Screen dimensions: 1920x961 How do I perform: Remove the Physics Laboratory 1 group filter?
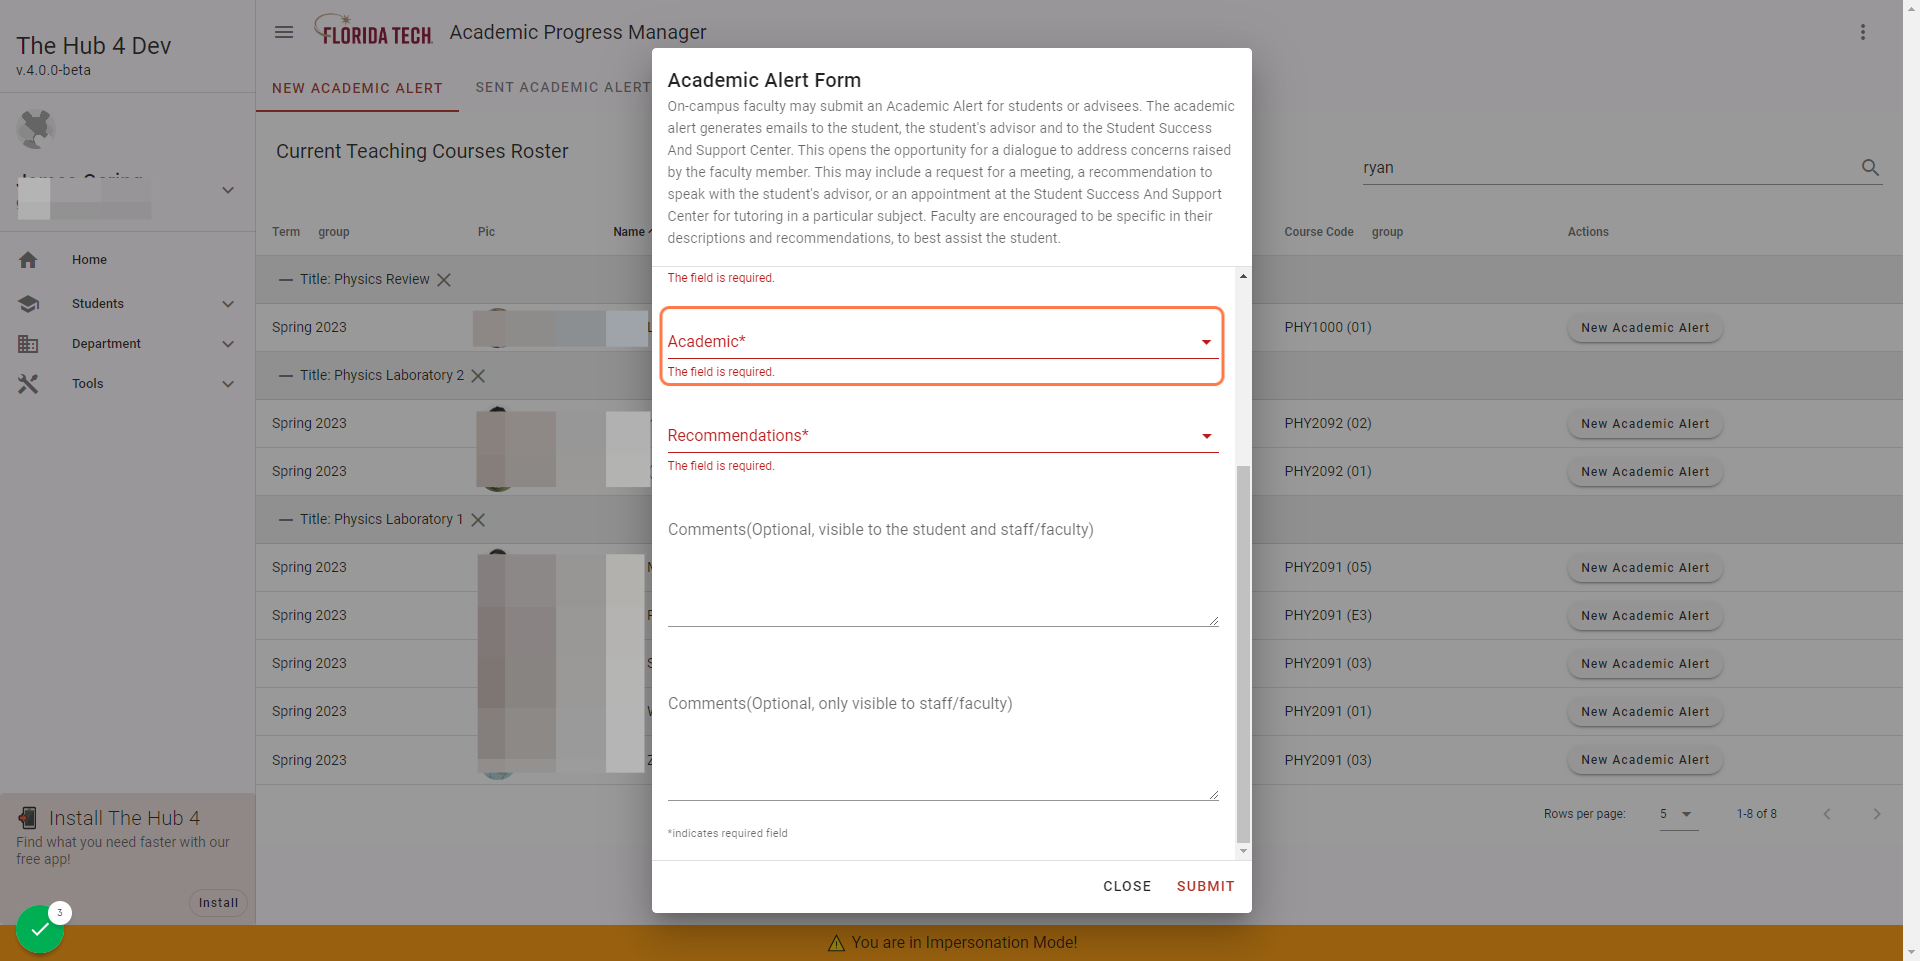pos(478,520)
